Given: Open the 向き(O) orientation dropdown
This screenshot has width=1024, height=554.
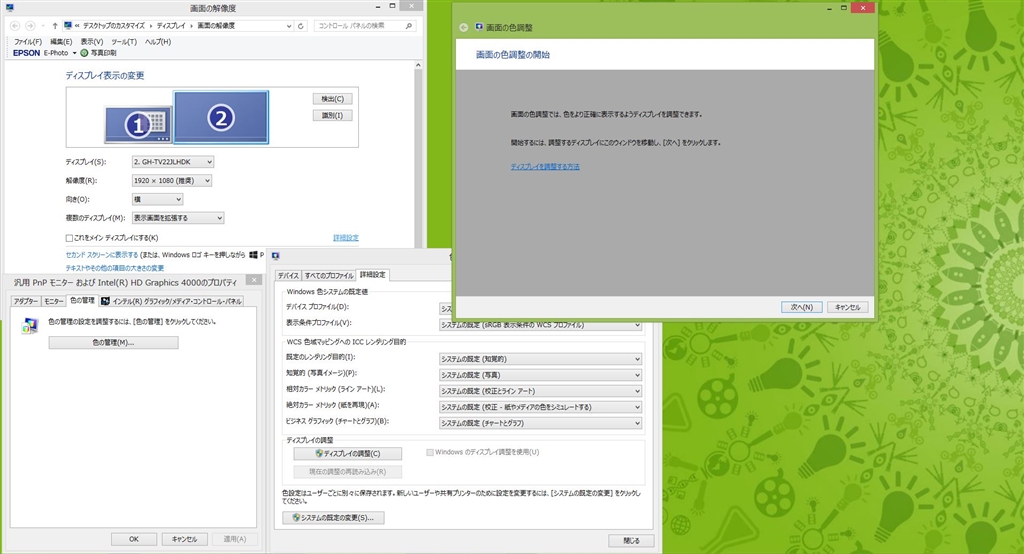Looking at the screenshot, I should pos(157,199).
